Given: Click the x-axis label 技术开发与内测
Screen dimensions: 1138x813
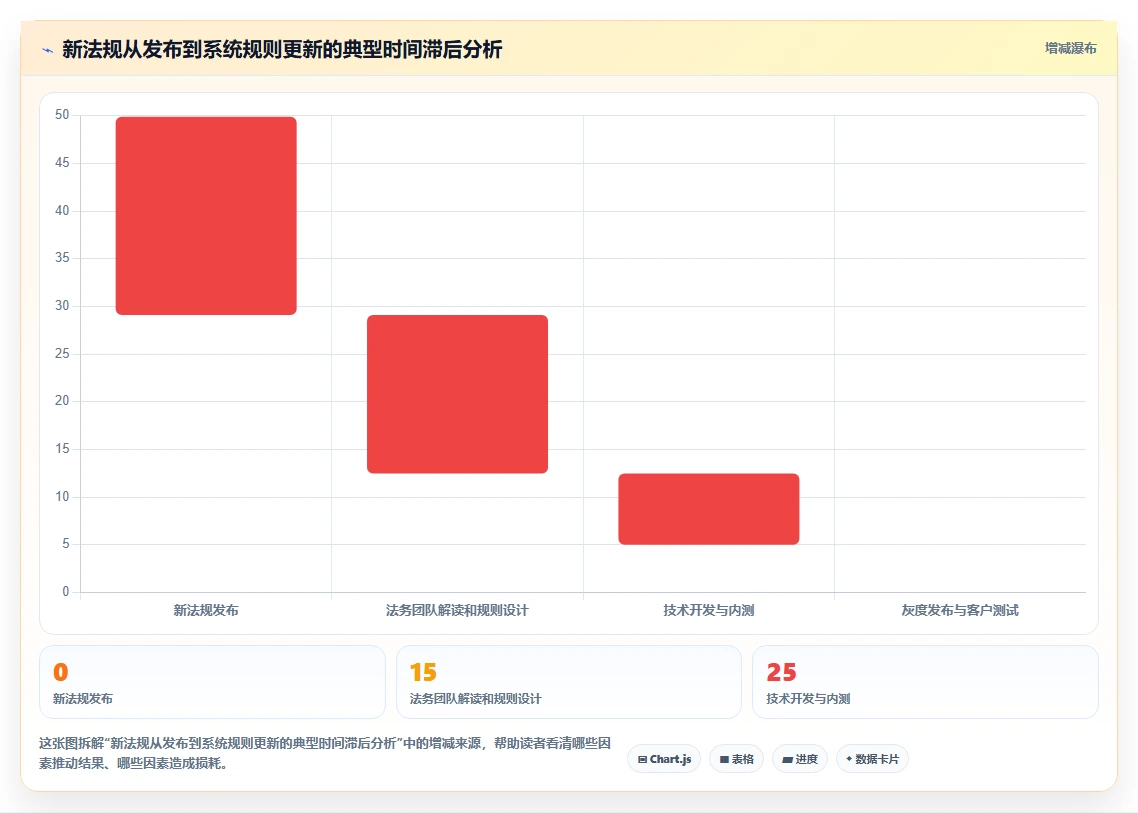Looking at the screenshot, I should point(708,610).
